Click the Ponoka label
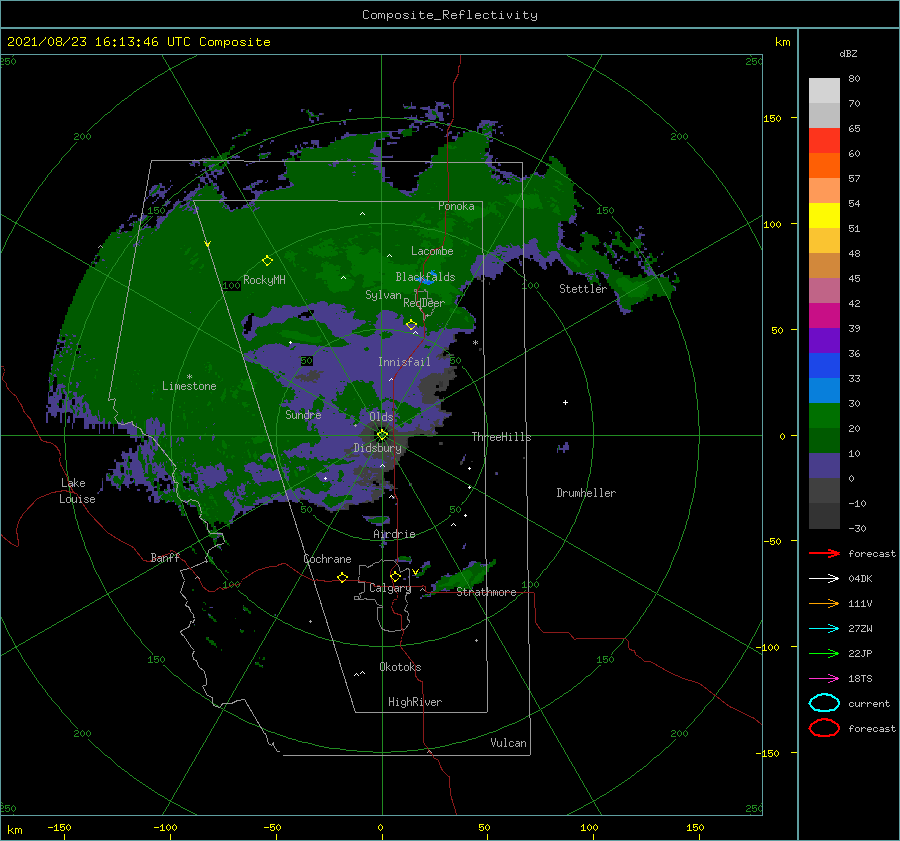900x841 pixels. pyautogui.click(x=456, y=206)
